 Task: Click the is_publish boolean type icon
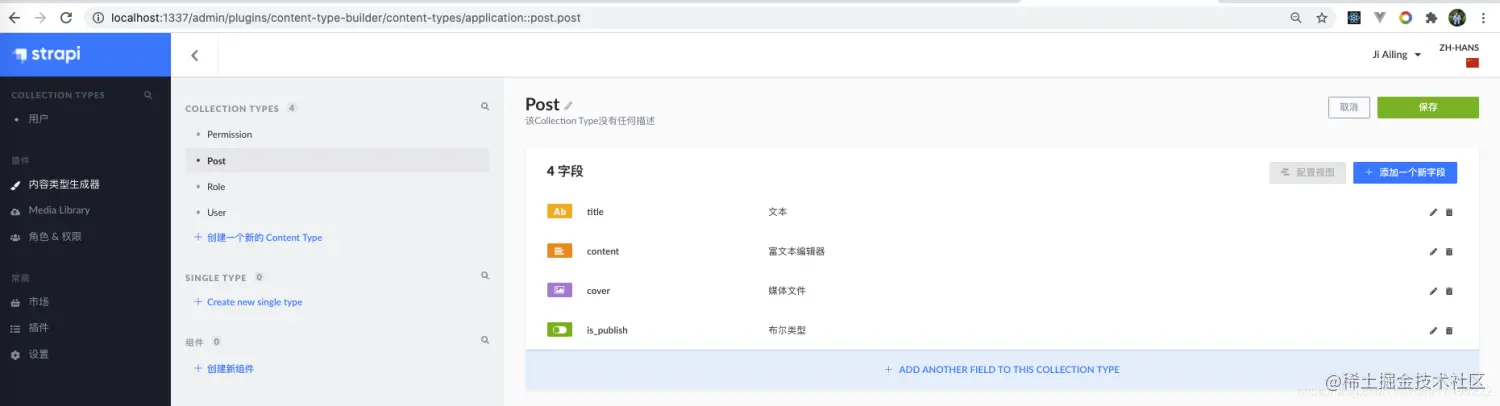559,330
